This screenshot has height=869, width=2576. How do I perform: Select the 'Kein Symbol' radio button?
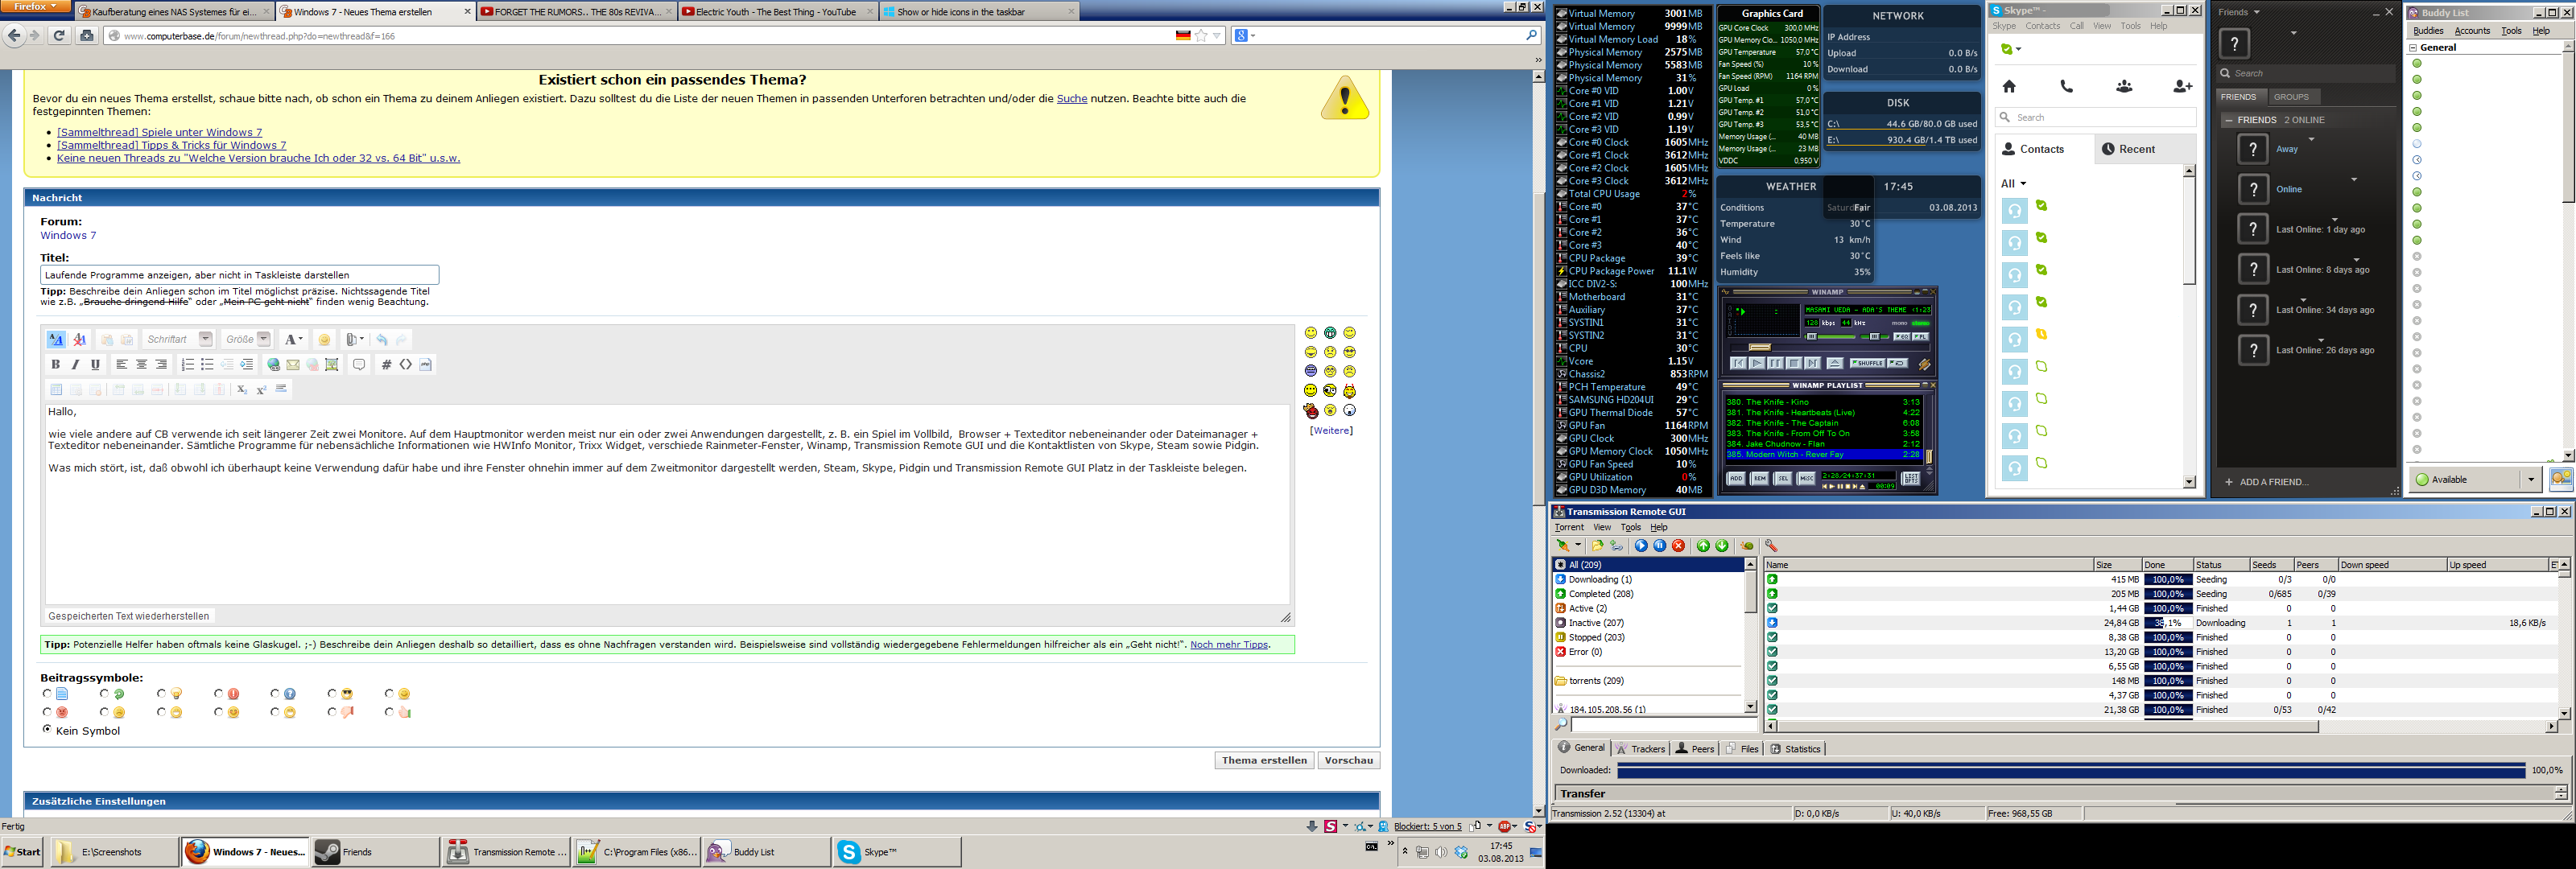click(47, 729)
